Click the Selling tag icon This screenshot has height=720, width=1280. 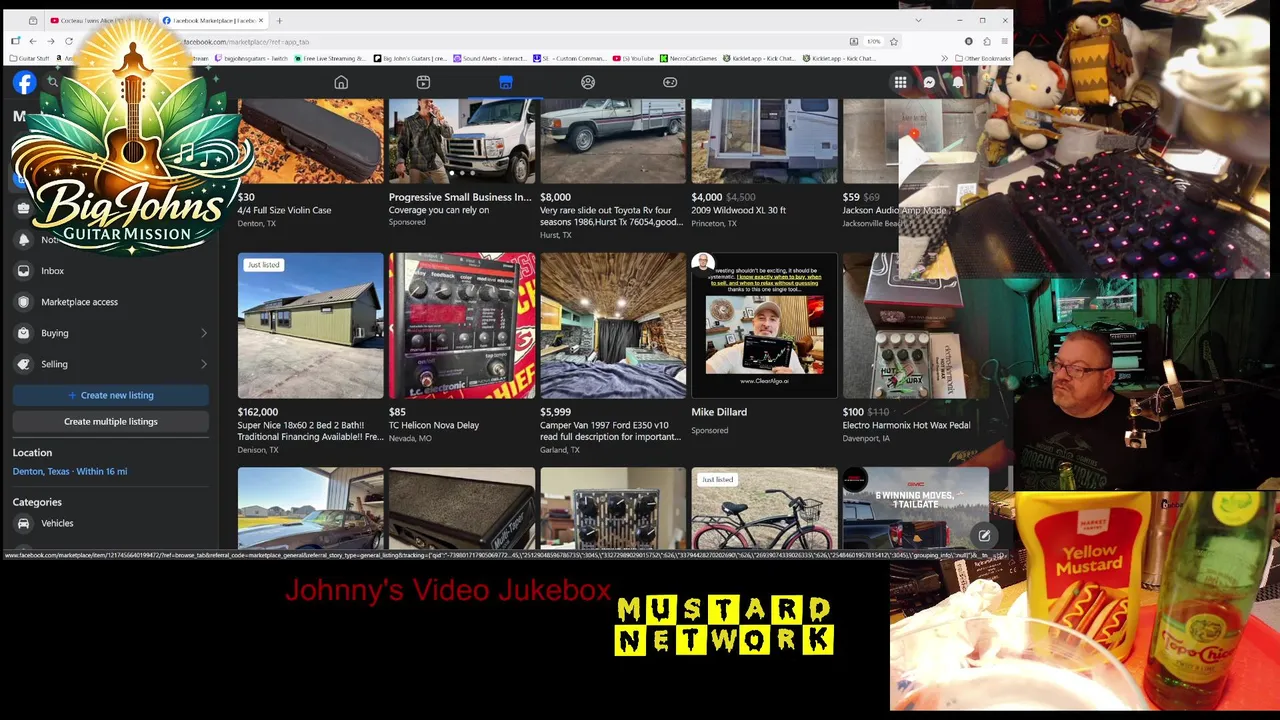[x=23, y=364]
